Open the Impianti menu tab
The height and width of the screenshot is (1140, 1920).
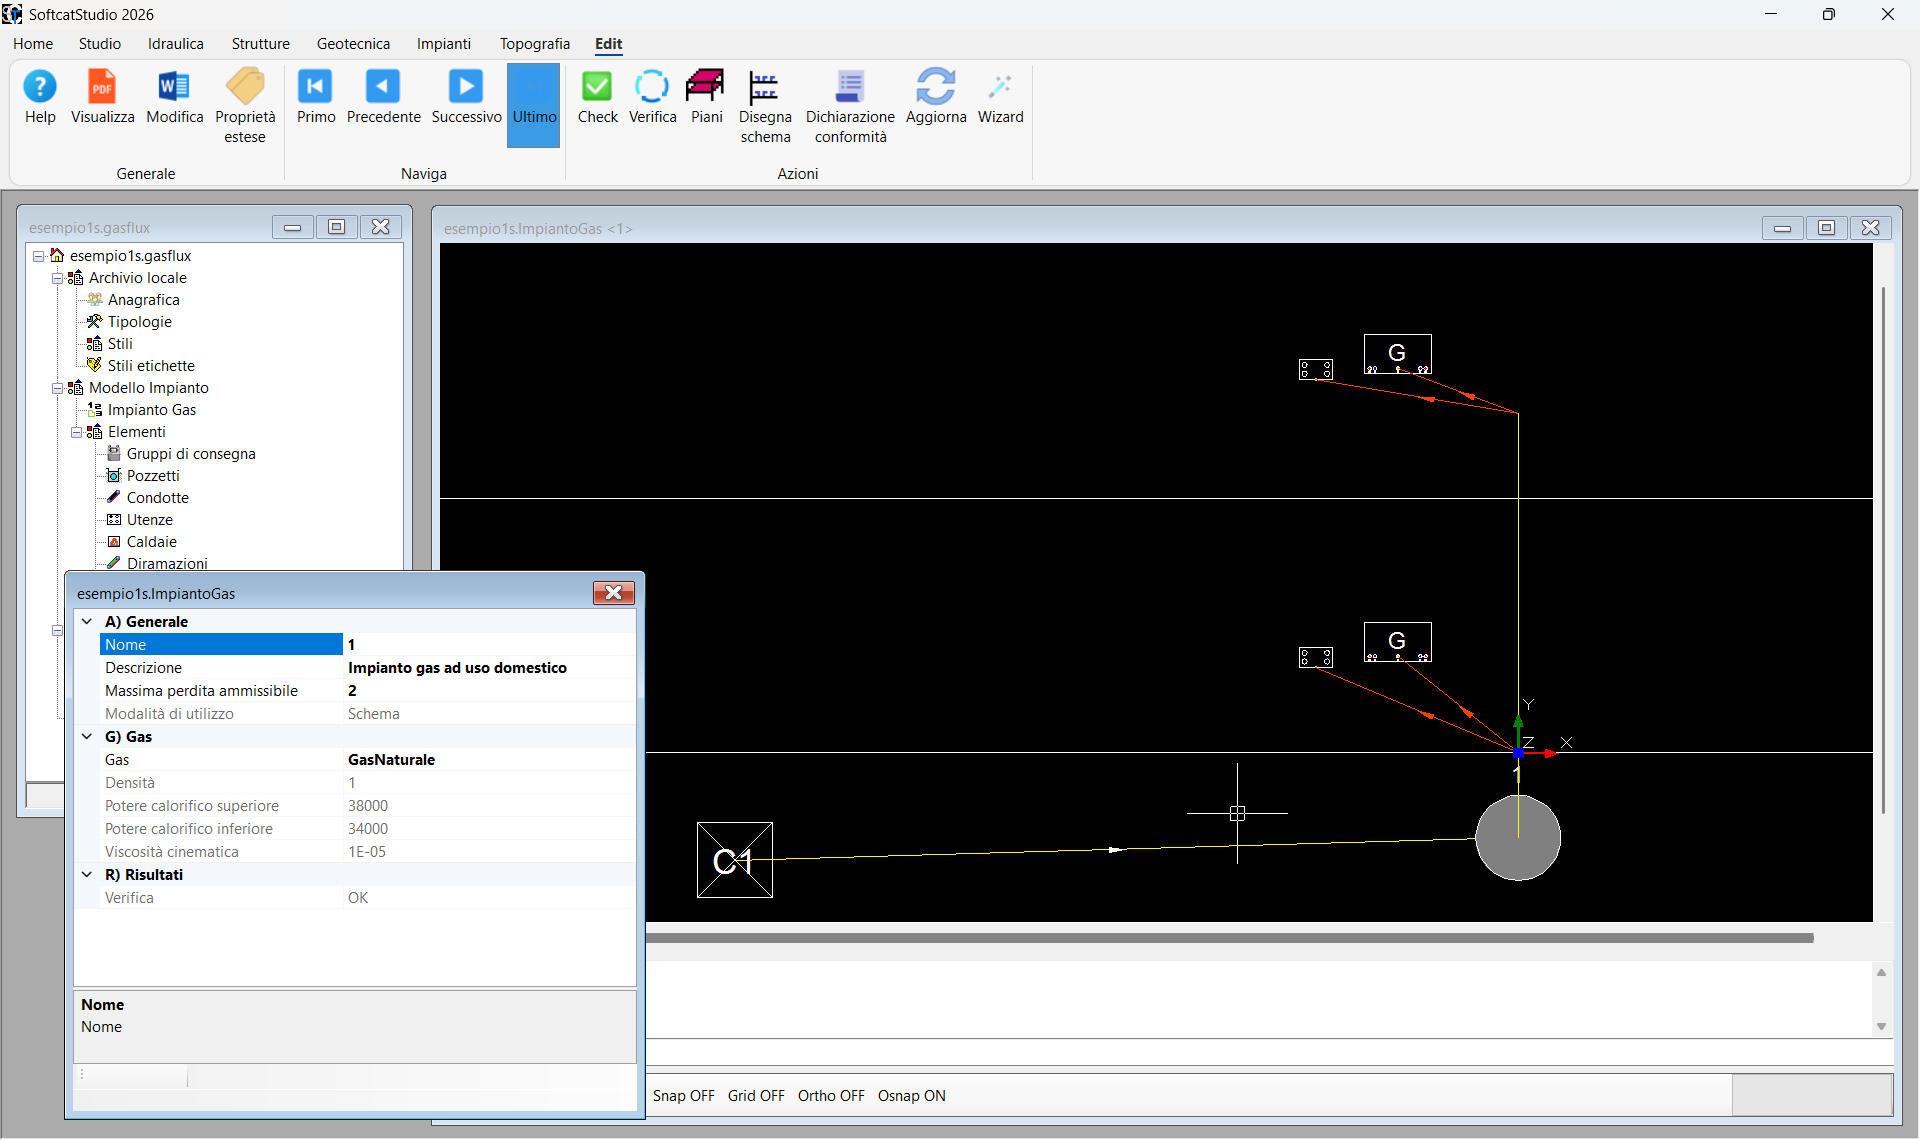(444, 44)
